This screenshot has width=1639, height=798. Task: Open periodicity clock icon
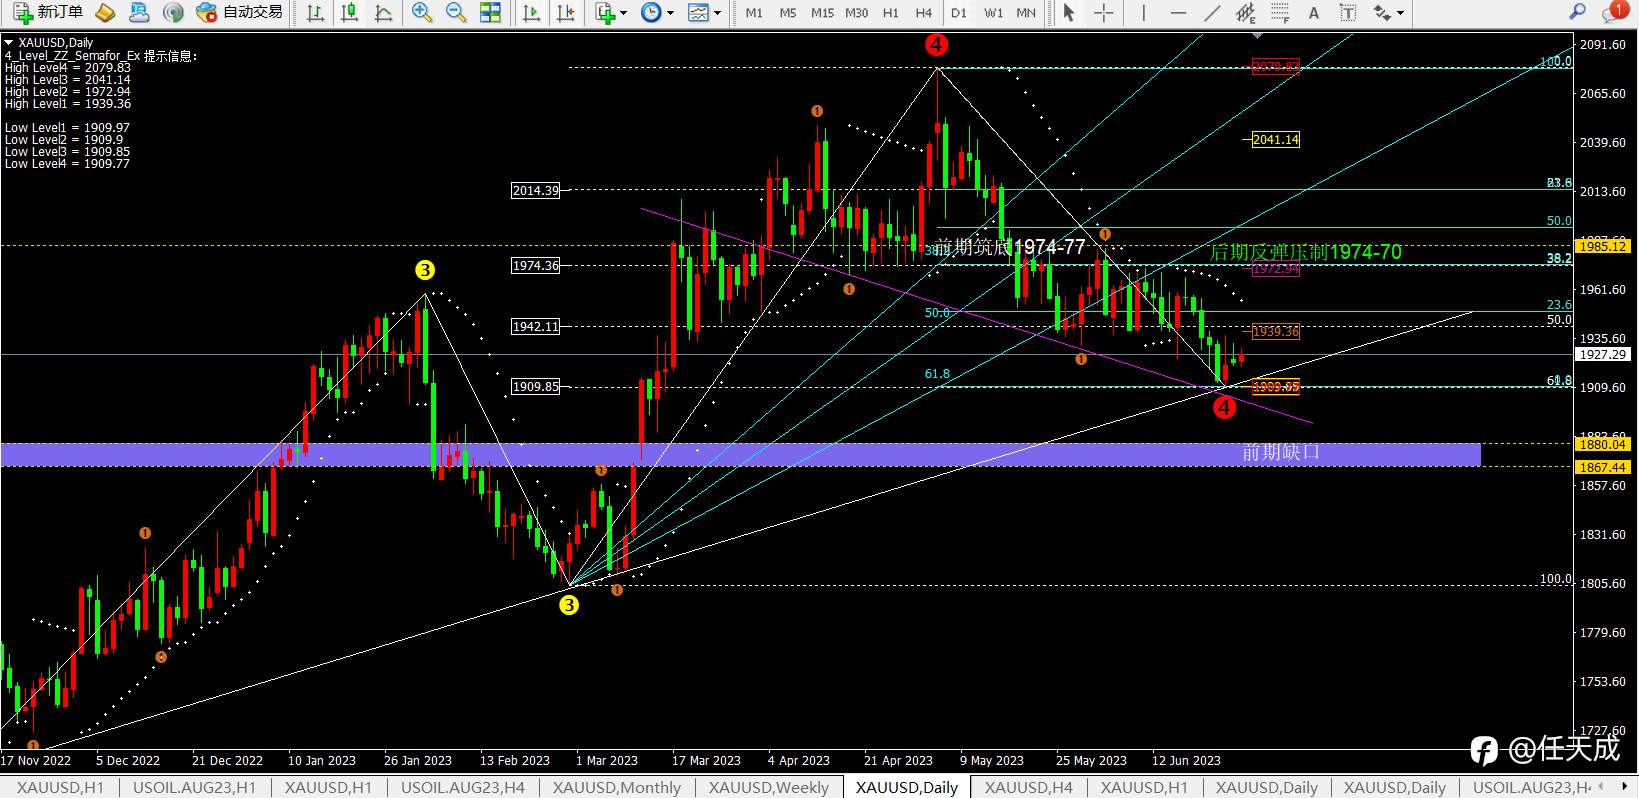(651, 12)
